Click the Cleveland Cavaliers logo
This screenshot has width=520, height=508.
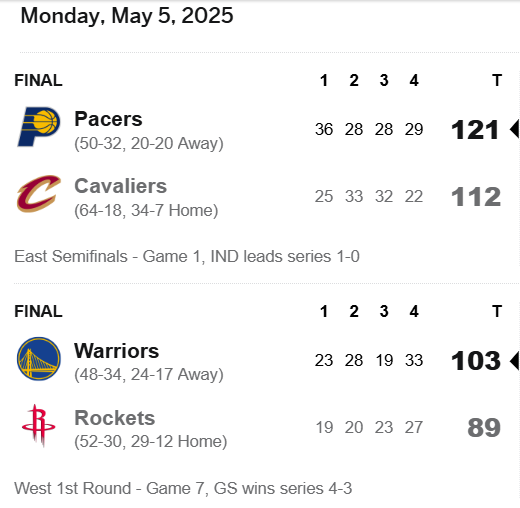(39, 194)
